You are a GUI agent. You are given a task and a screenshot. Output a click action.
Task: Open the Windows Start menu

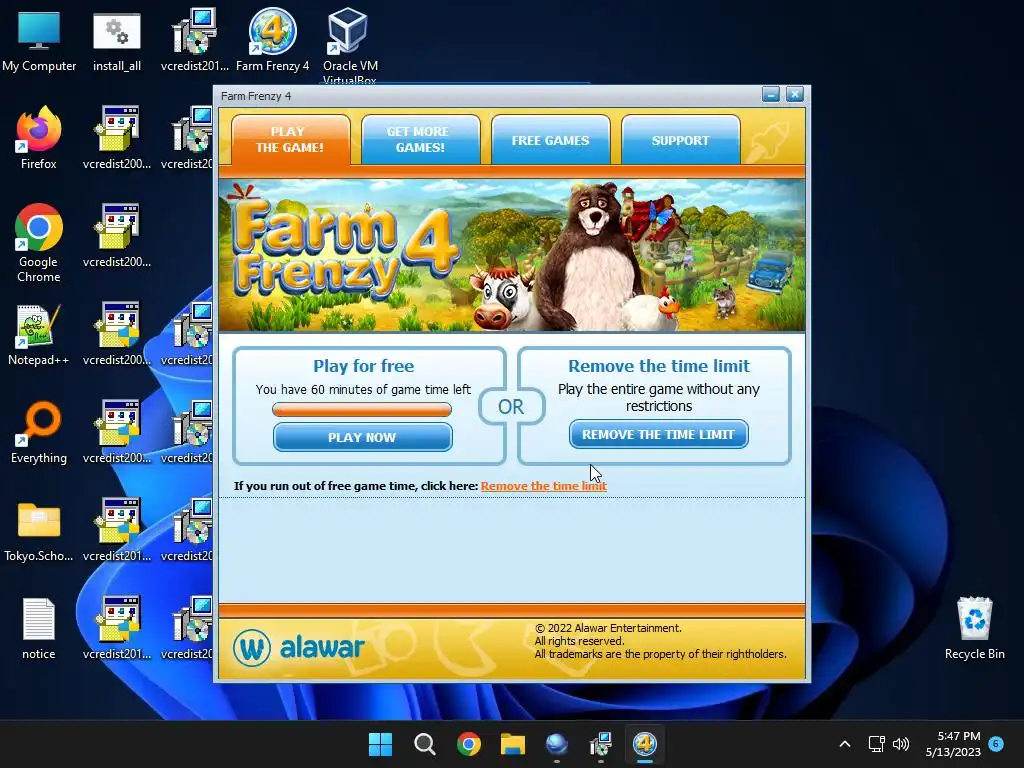pos(380,744)
